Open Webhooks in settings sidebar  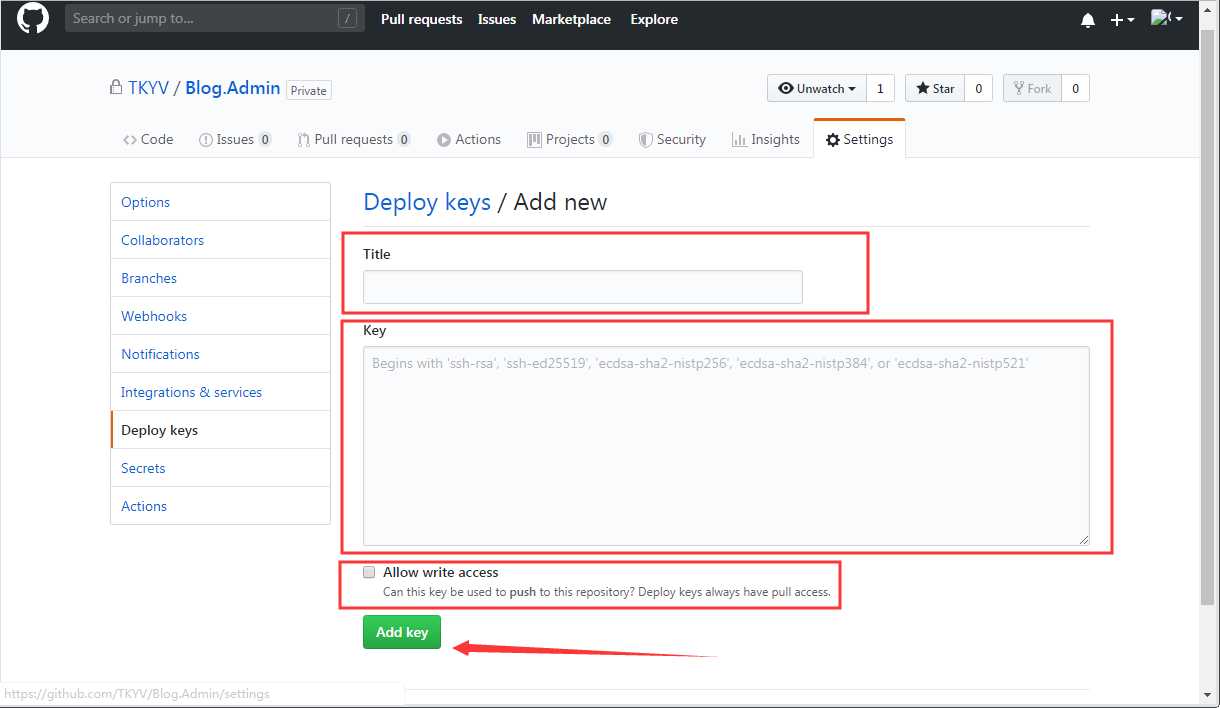point(220,316)
